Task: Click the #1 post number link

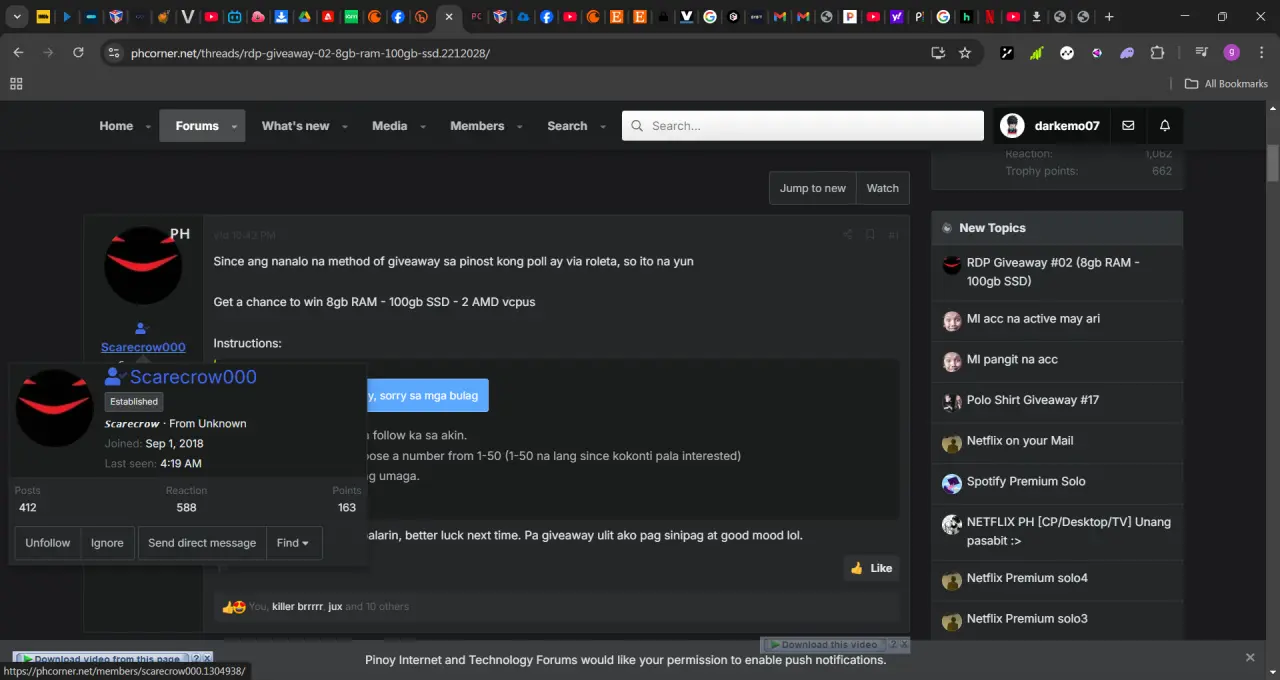Action: 893,235
